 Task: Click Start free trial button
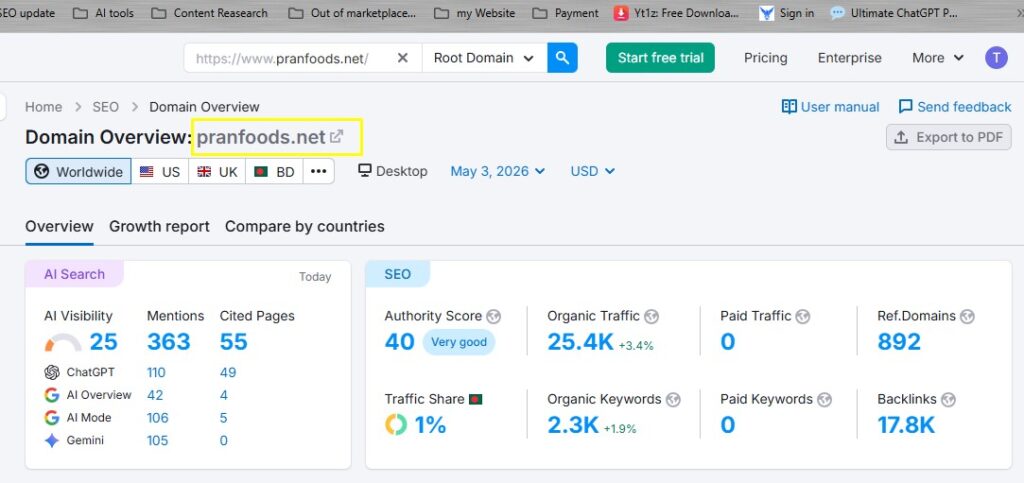(660, 57)
